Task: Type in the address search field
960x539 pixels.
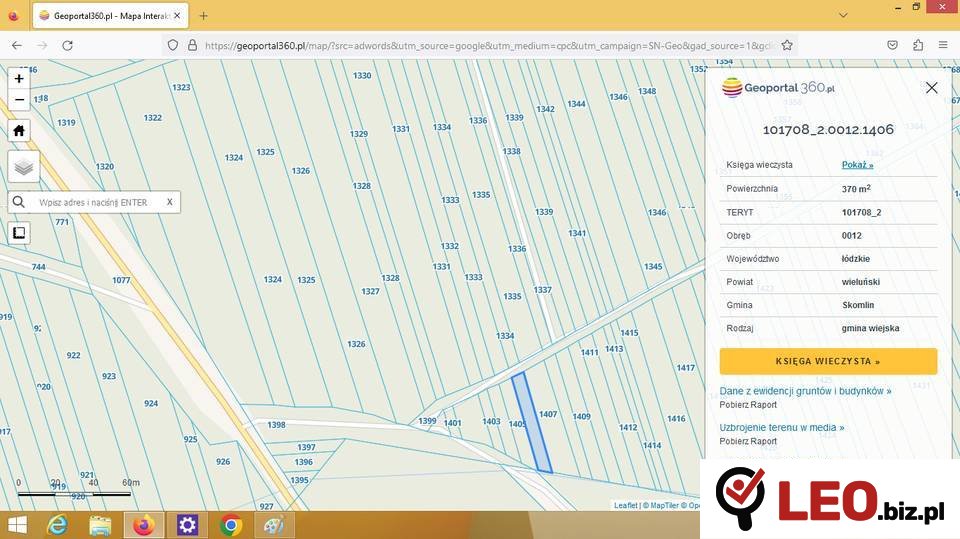Action: [95, 202]
